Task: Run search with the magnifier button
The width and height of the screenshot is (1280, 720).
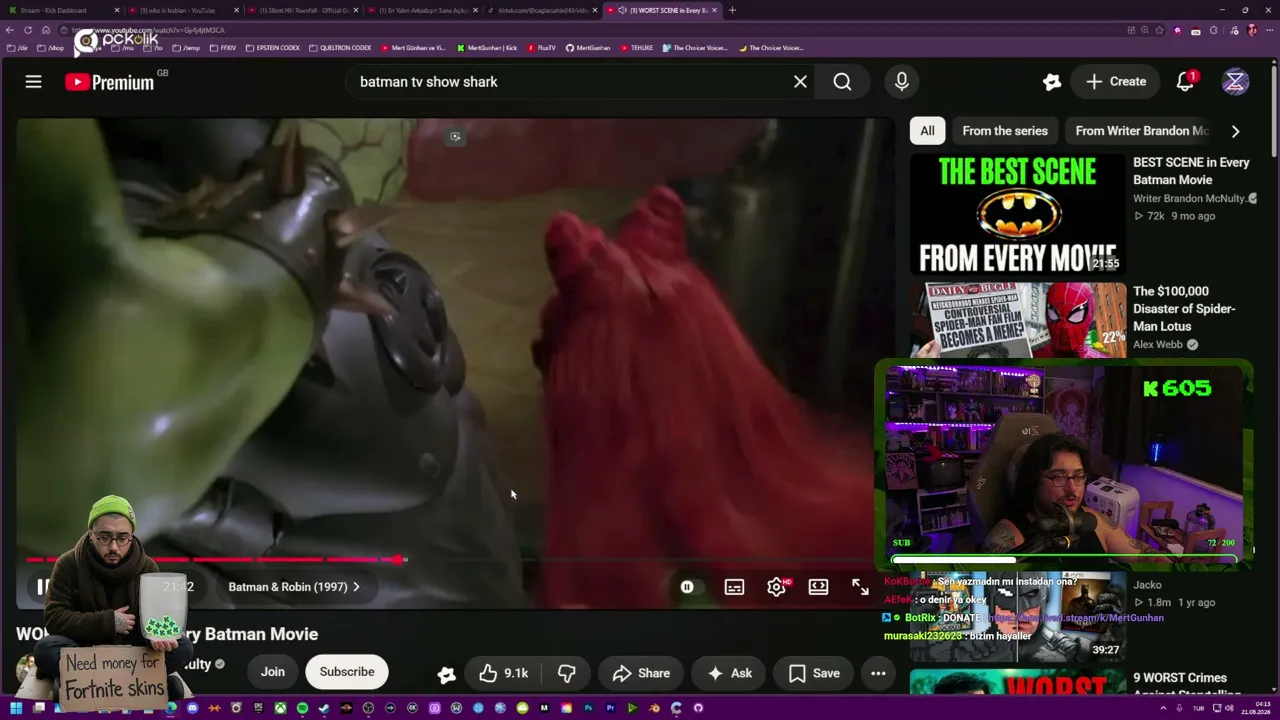Action: [x=842, y=82]
